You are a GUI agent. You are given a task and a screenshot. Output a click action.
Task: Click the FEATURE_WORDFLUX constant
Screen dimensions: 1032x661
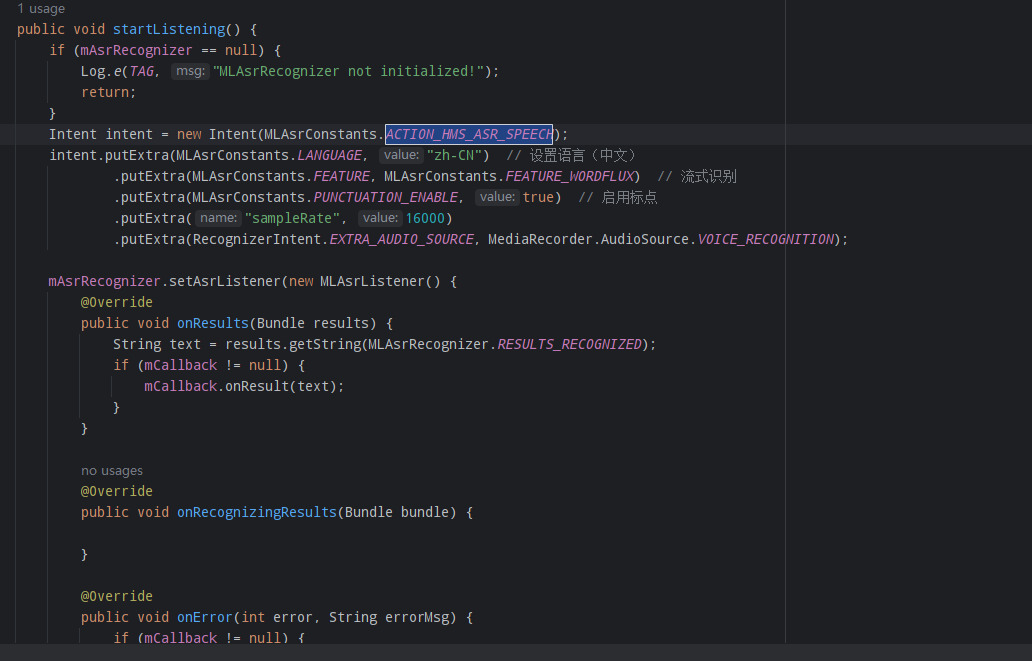coord(569,176)
